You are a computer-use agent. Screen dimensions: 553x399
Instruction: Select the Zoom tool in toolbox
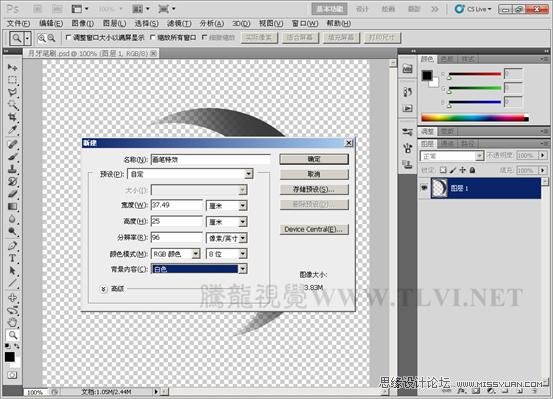click(x=12, y=335)
